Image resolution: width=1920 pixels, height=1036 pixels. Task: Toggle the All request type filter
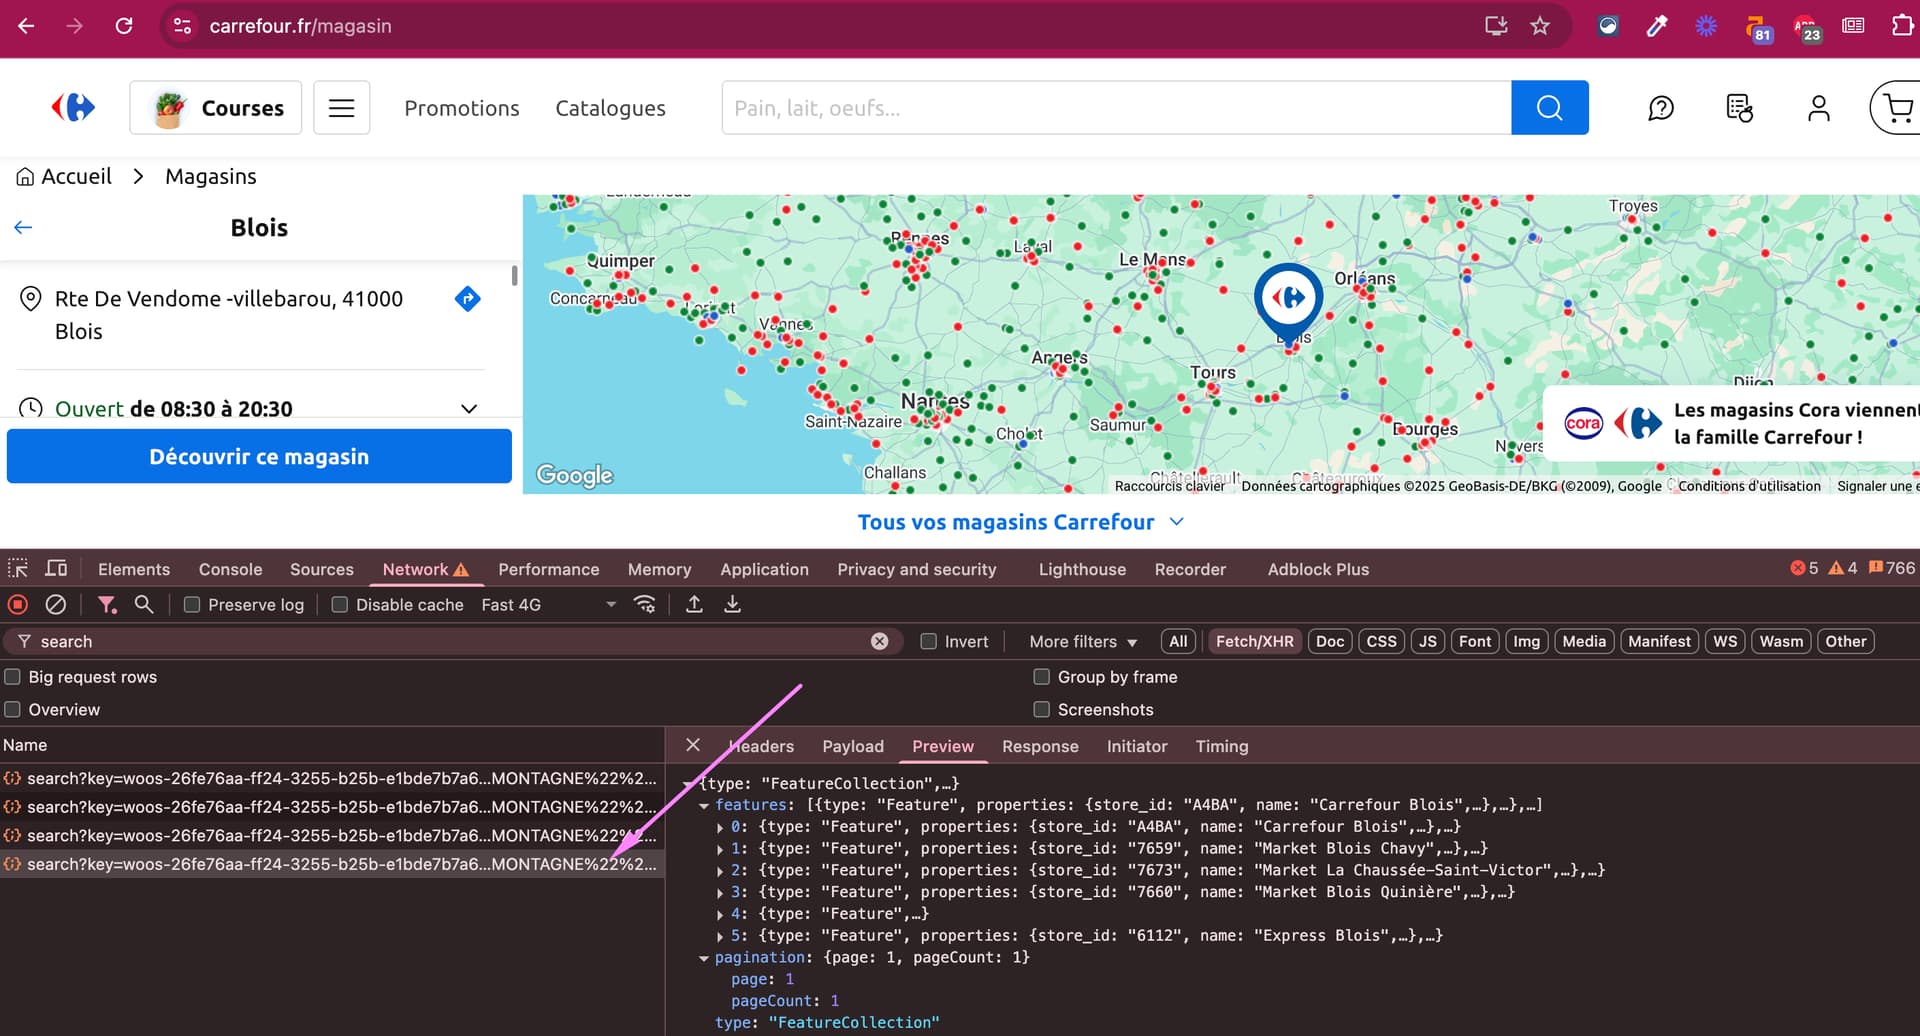tap(1178, 642)
